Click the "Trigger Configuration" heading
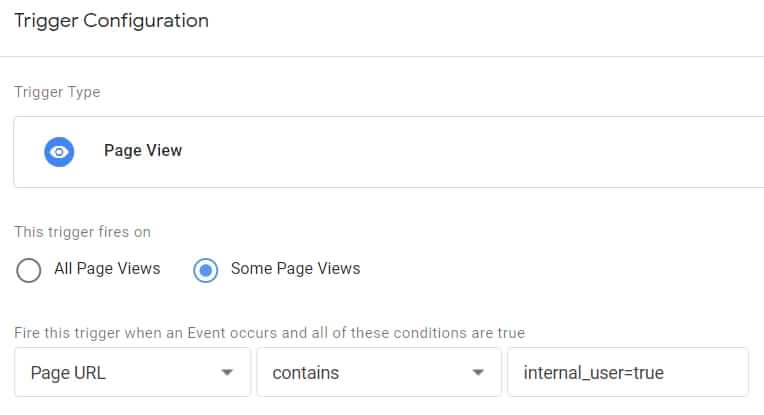 (111, 21)
